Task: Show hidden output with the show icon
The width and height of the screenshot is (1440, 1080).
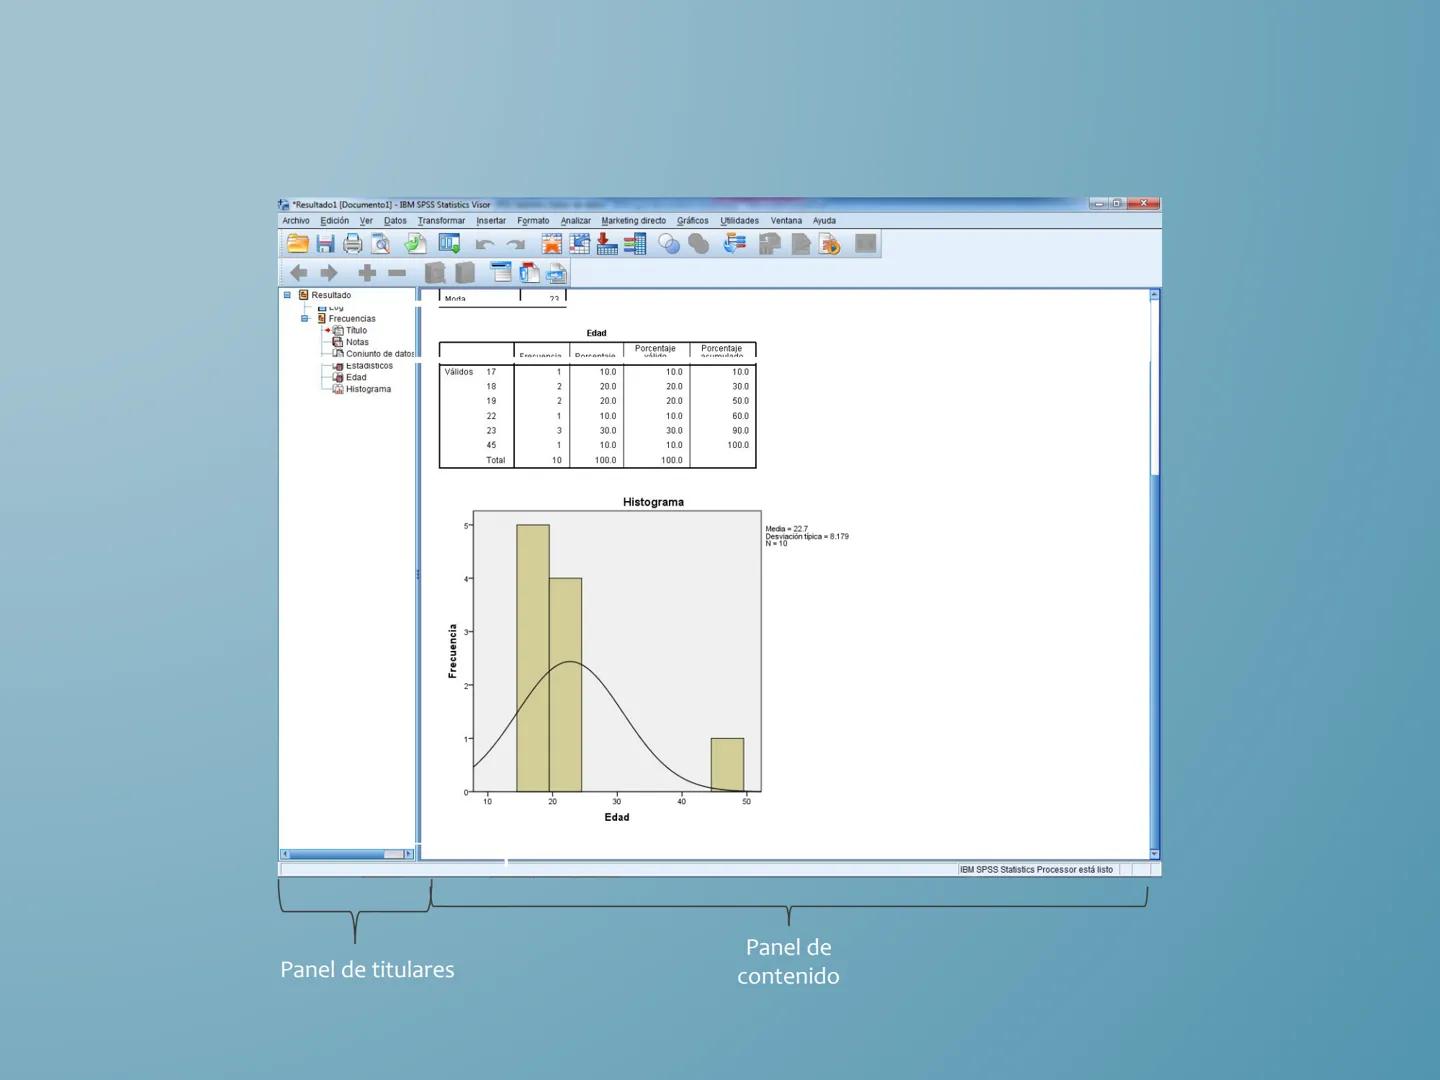Action: (435, 272)
